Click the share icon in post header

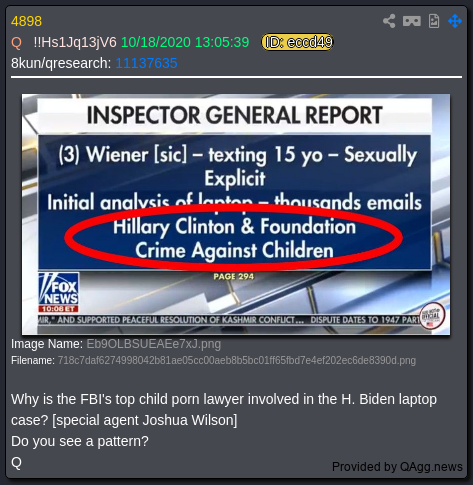[x=389, y=21]
